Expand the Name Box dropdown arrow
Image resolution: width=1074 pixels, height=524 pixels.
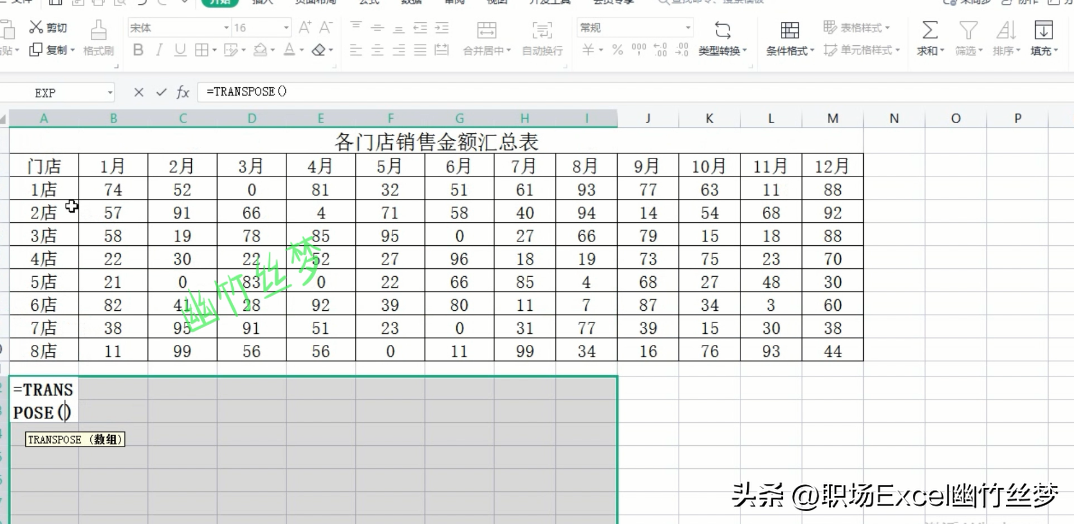pos(110,92)
